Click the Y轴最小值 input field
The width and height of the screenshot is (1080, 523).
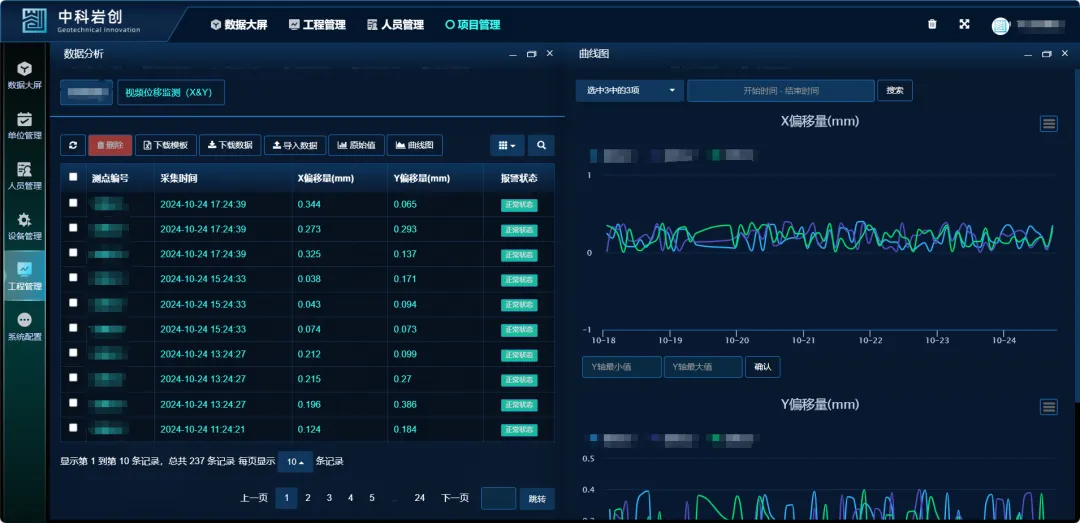point(621,367)
